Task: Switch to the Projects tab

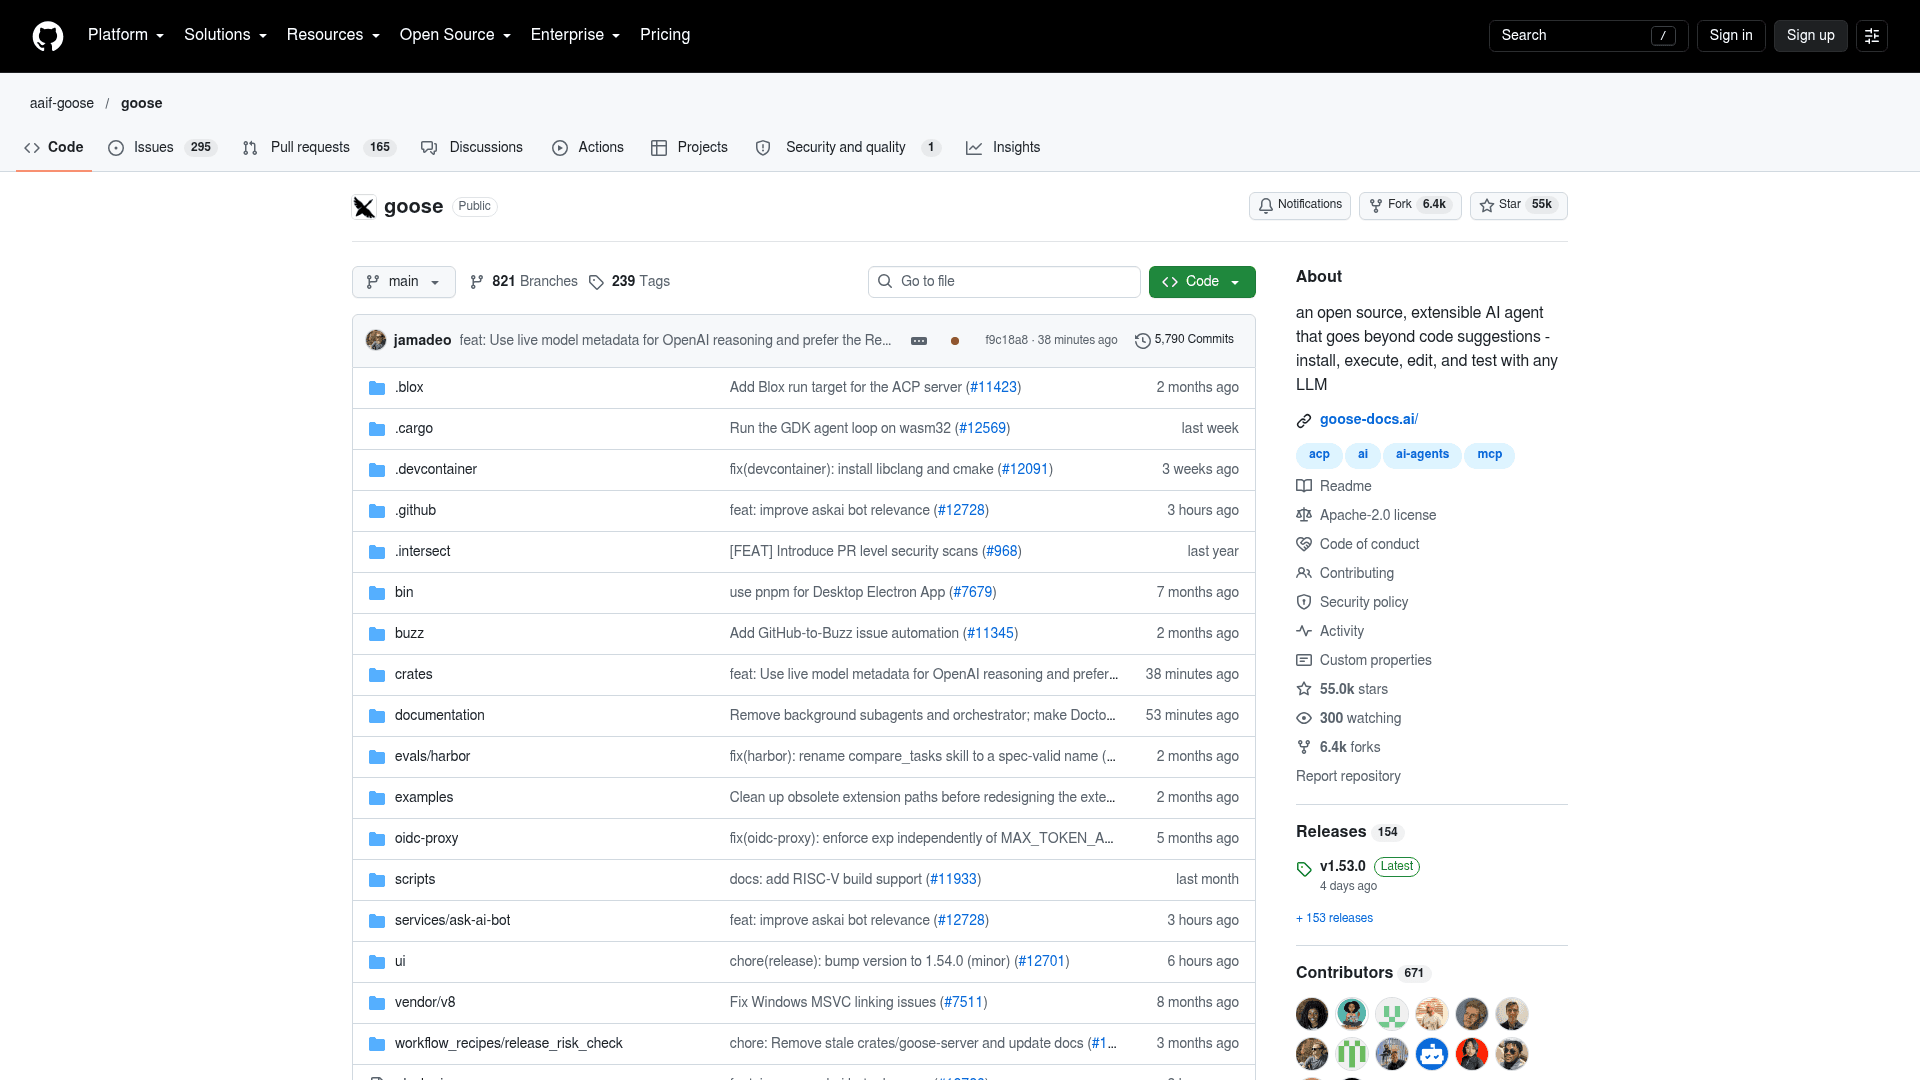Action: (x=689, y=147)
